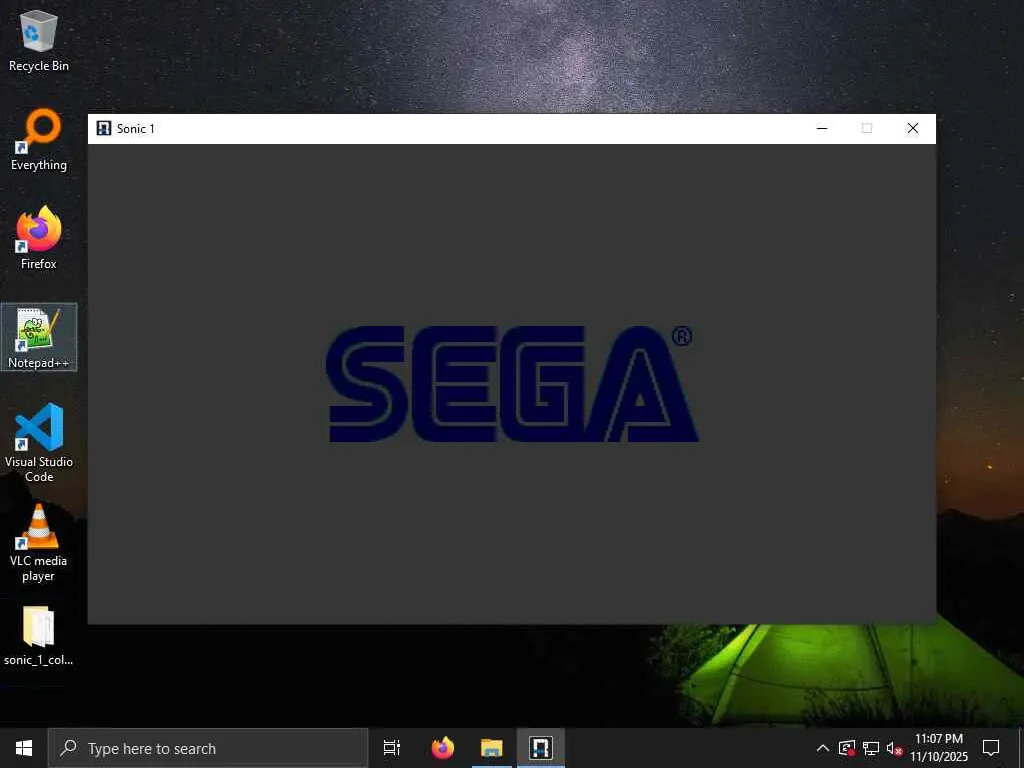Click the Sonic 1 title bar text

pos(136,129)
